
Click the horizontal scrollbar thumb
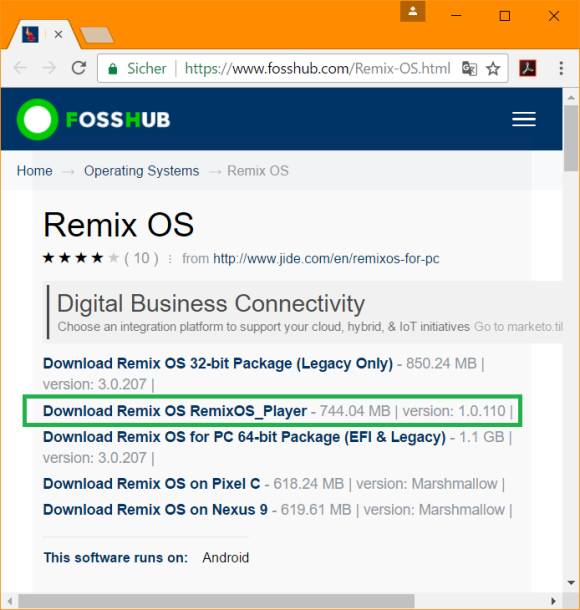[216, 601]
